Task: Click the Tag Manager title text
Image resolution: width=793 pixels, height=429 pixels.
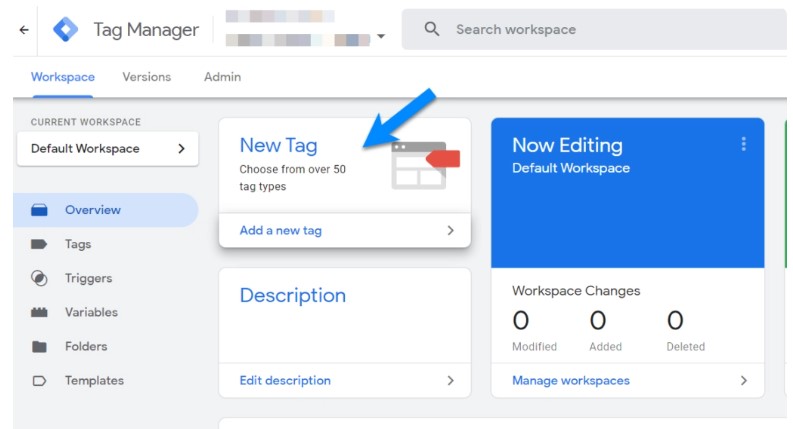Action: point(146,30)
